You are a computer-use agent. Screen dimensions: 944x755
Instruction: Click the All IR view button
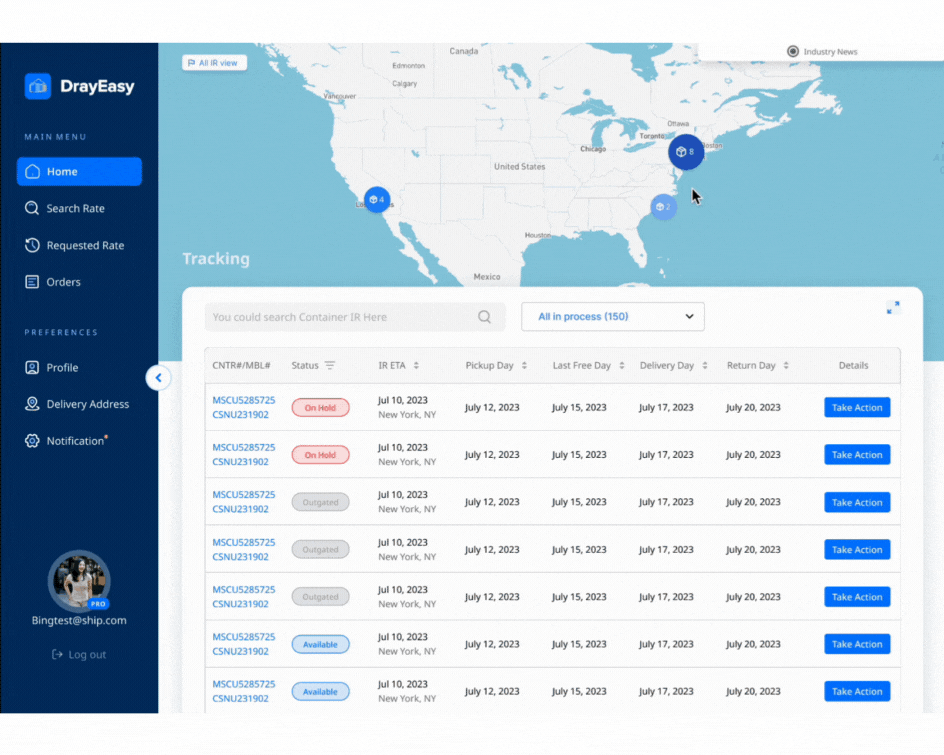coord(214,63)
